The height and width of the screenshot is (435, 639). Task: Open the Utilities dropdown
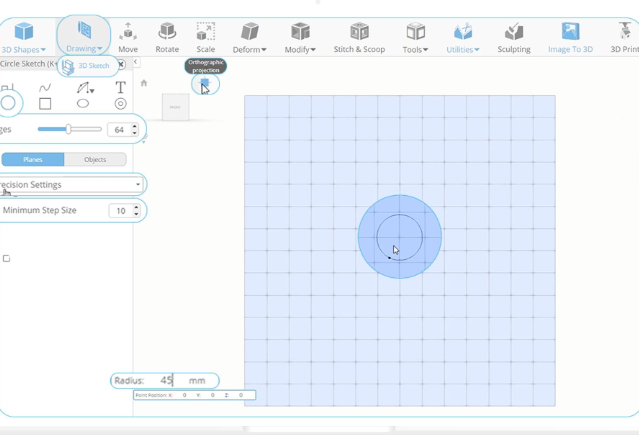pos(463,38)
